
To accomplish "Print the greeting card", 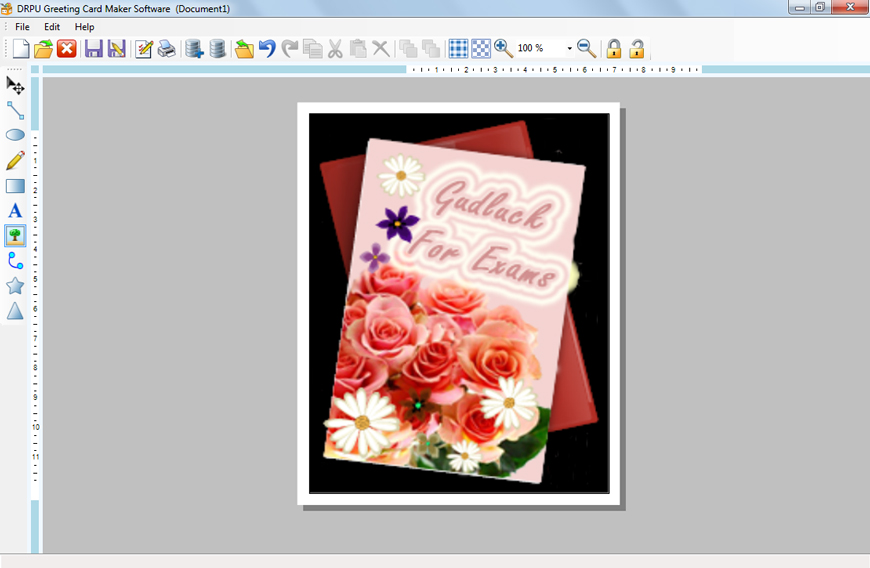I will (166, 49).
